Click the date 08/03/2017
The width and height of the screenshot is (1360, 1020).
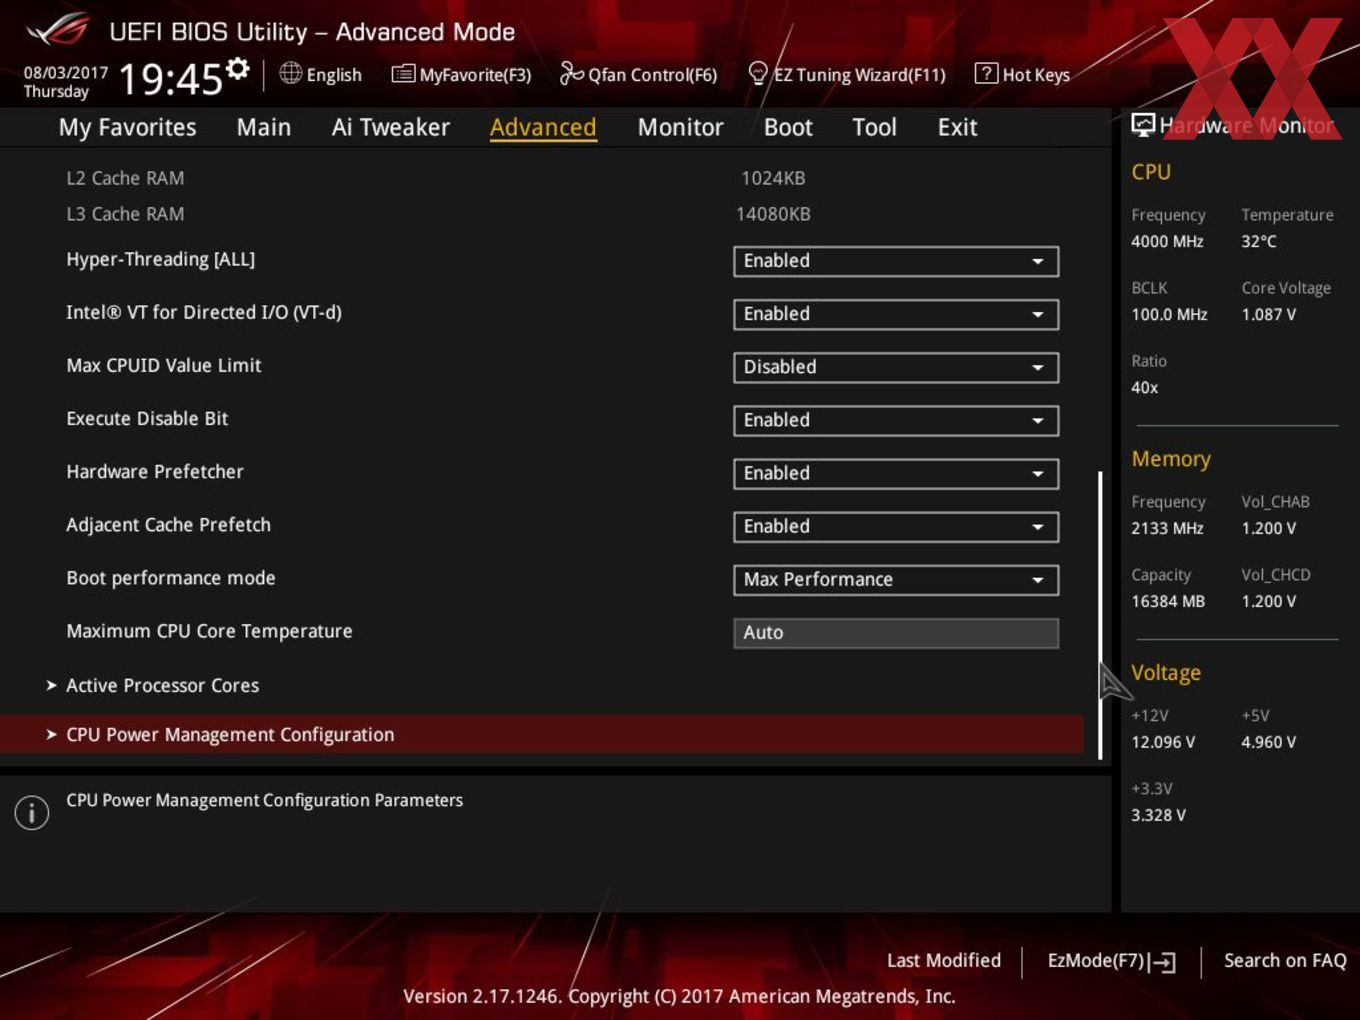click(x=66, y=73)
